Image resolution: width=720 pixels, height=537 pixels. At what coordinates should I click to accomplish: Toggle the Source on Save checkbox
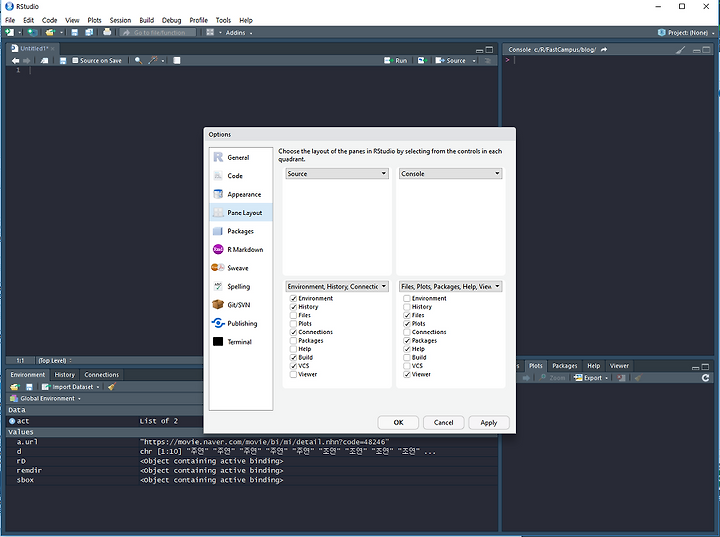[x=75, y=61]
